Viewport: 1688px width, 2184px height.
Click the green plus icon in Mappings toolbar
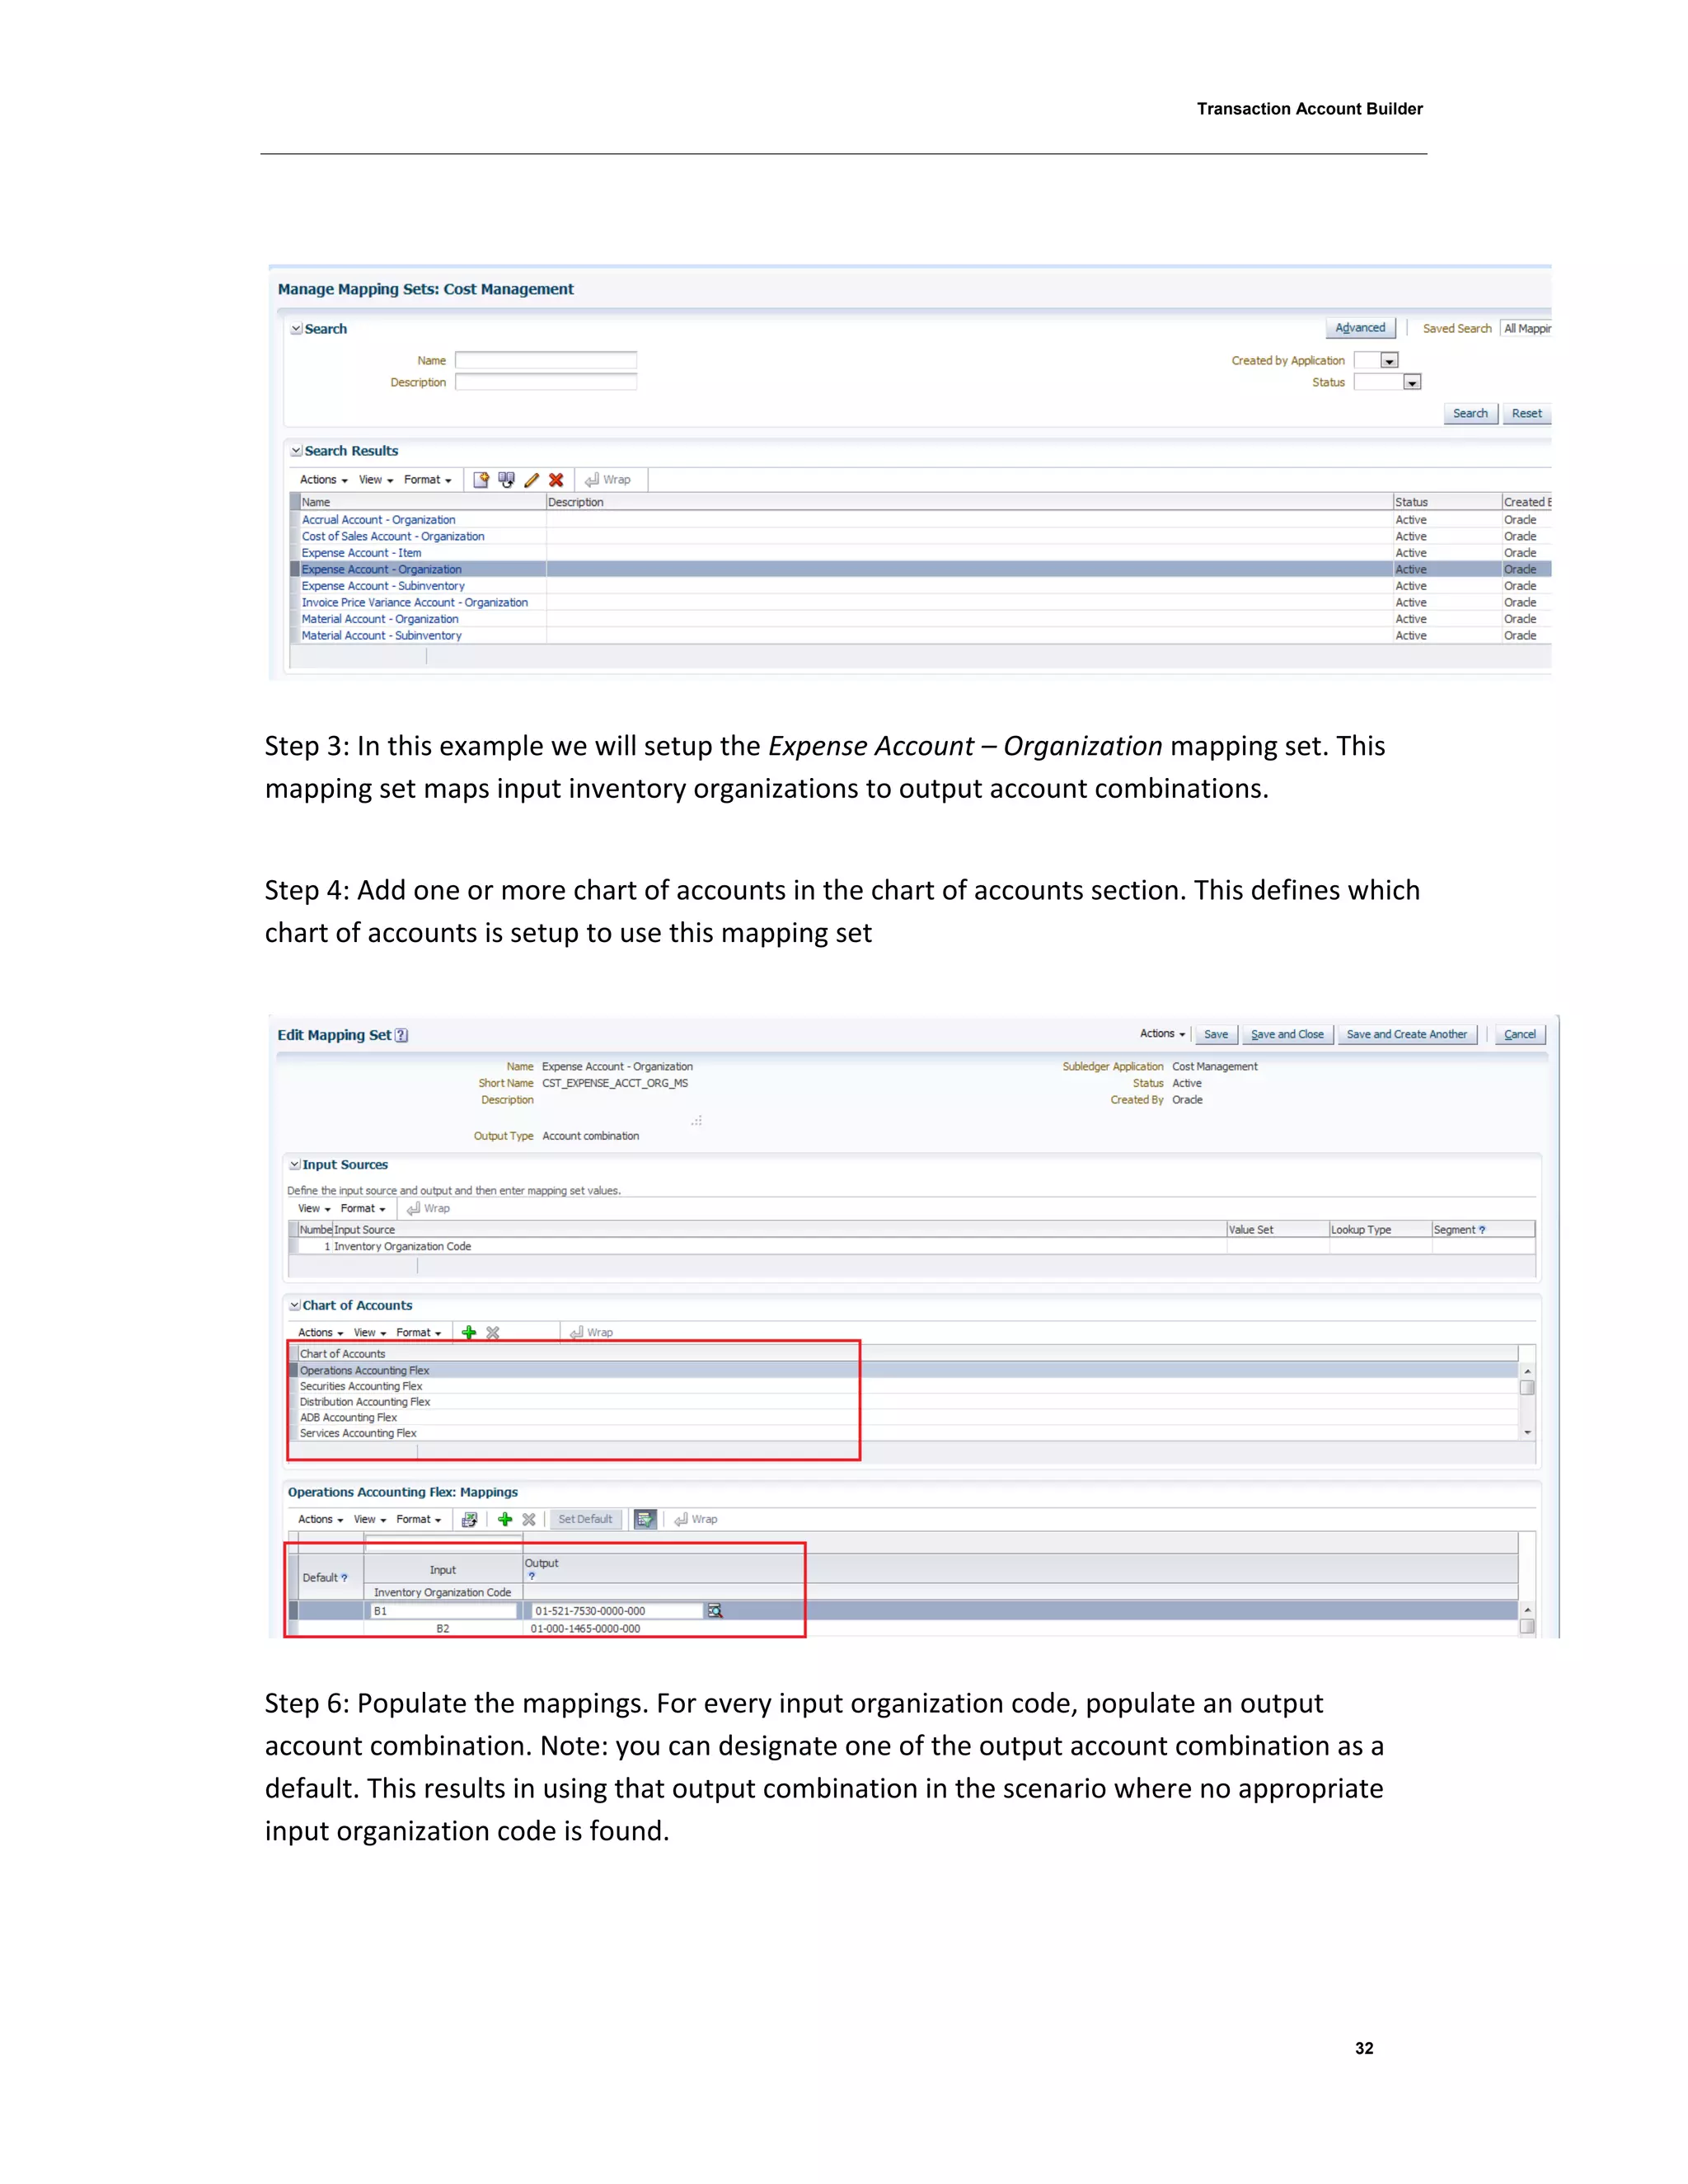point(505,1519)
